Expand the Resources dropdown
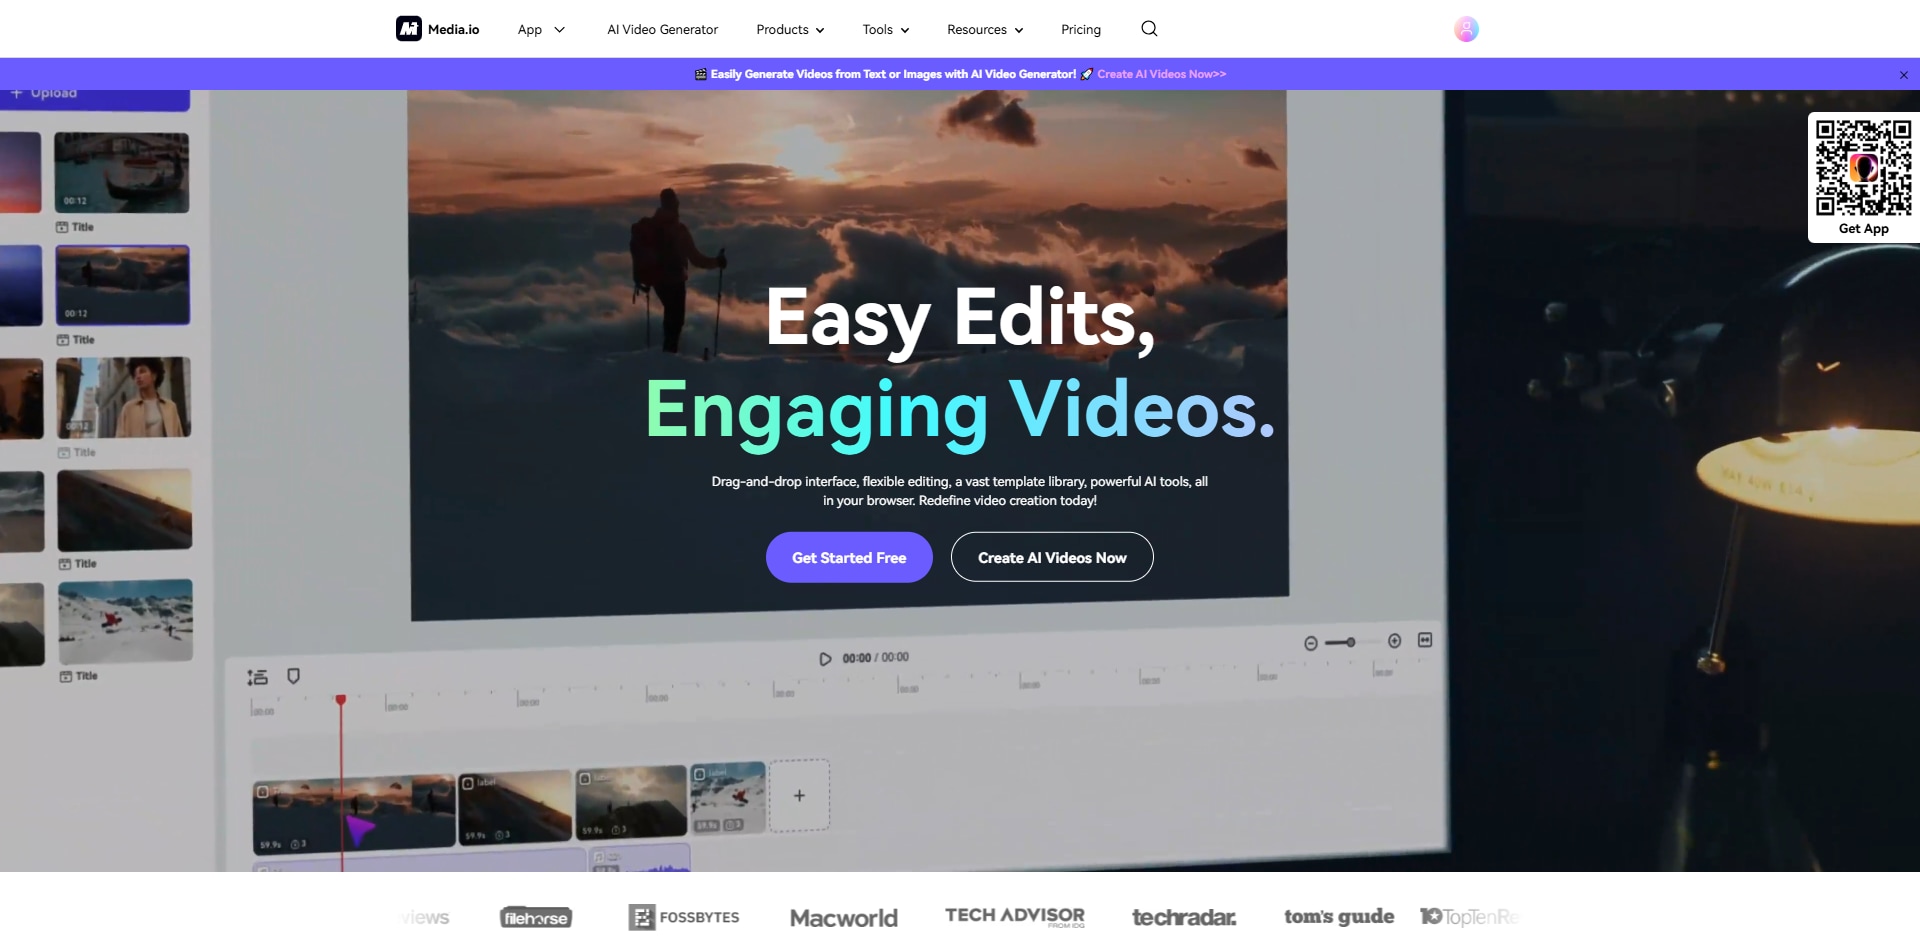This screenshot has height=946, width=1920. coord(984,29)
